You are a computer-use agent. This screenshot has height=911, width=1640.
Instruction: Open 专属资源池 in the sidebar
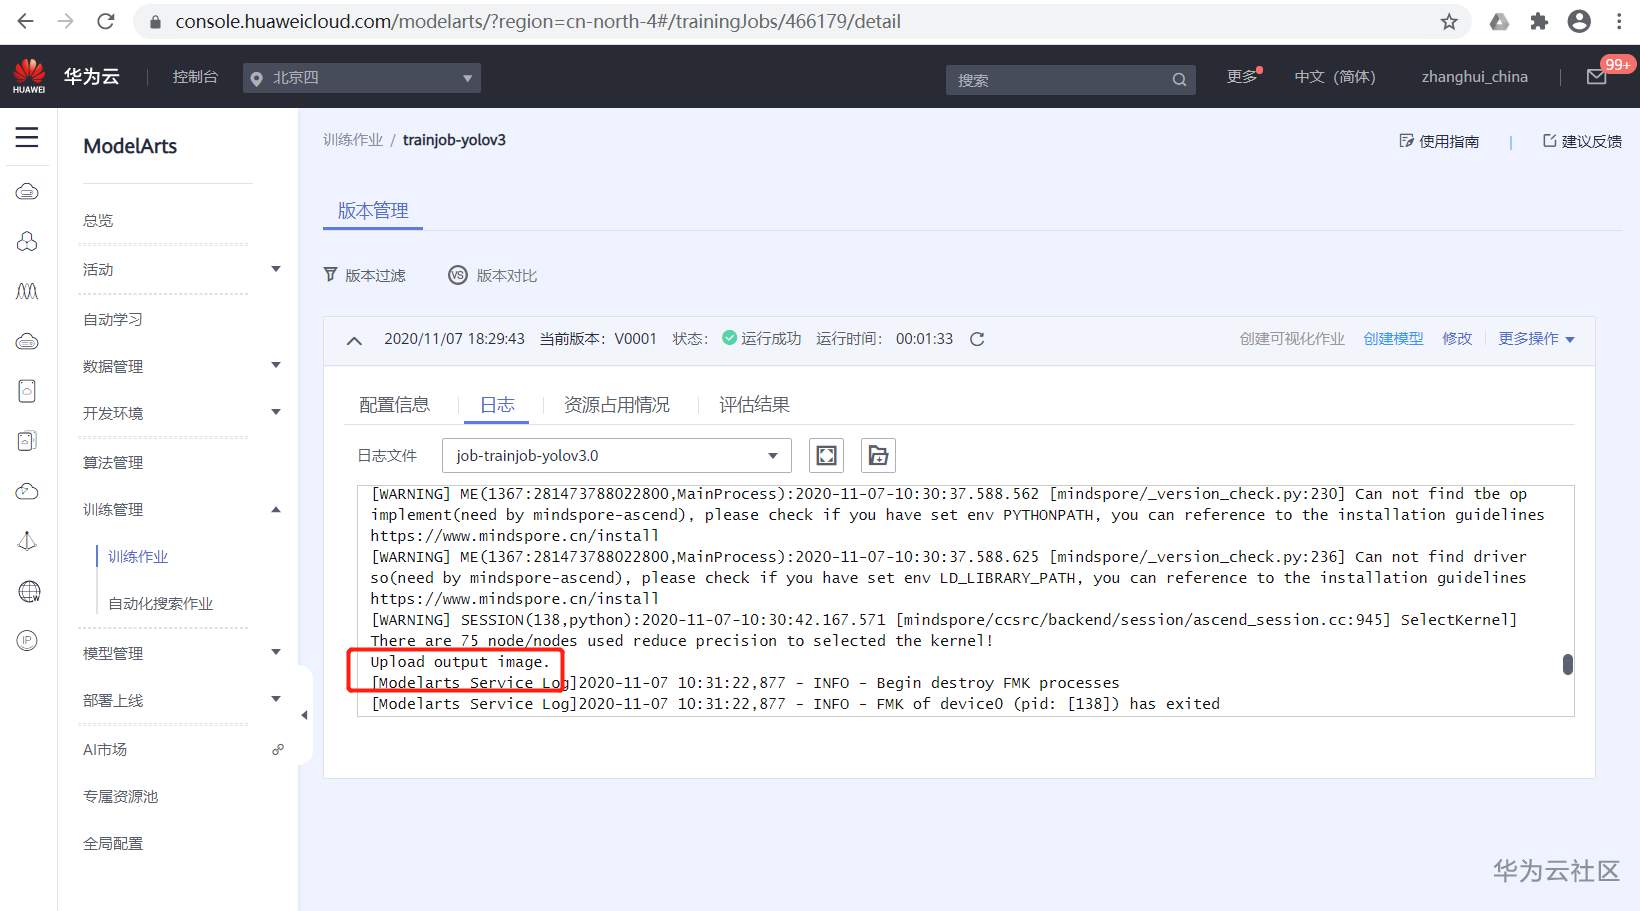click(121, 796)
